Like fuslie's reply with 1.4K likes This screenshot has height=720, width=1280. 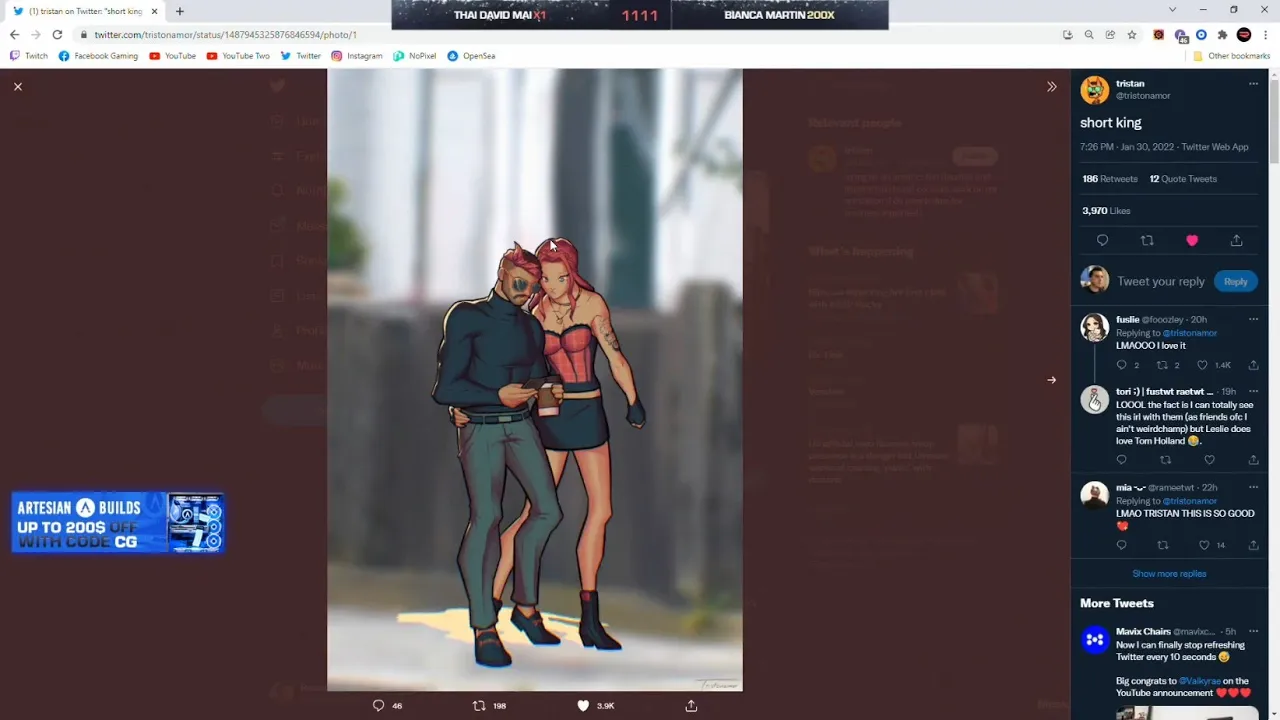(x=1202, y=366)
